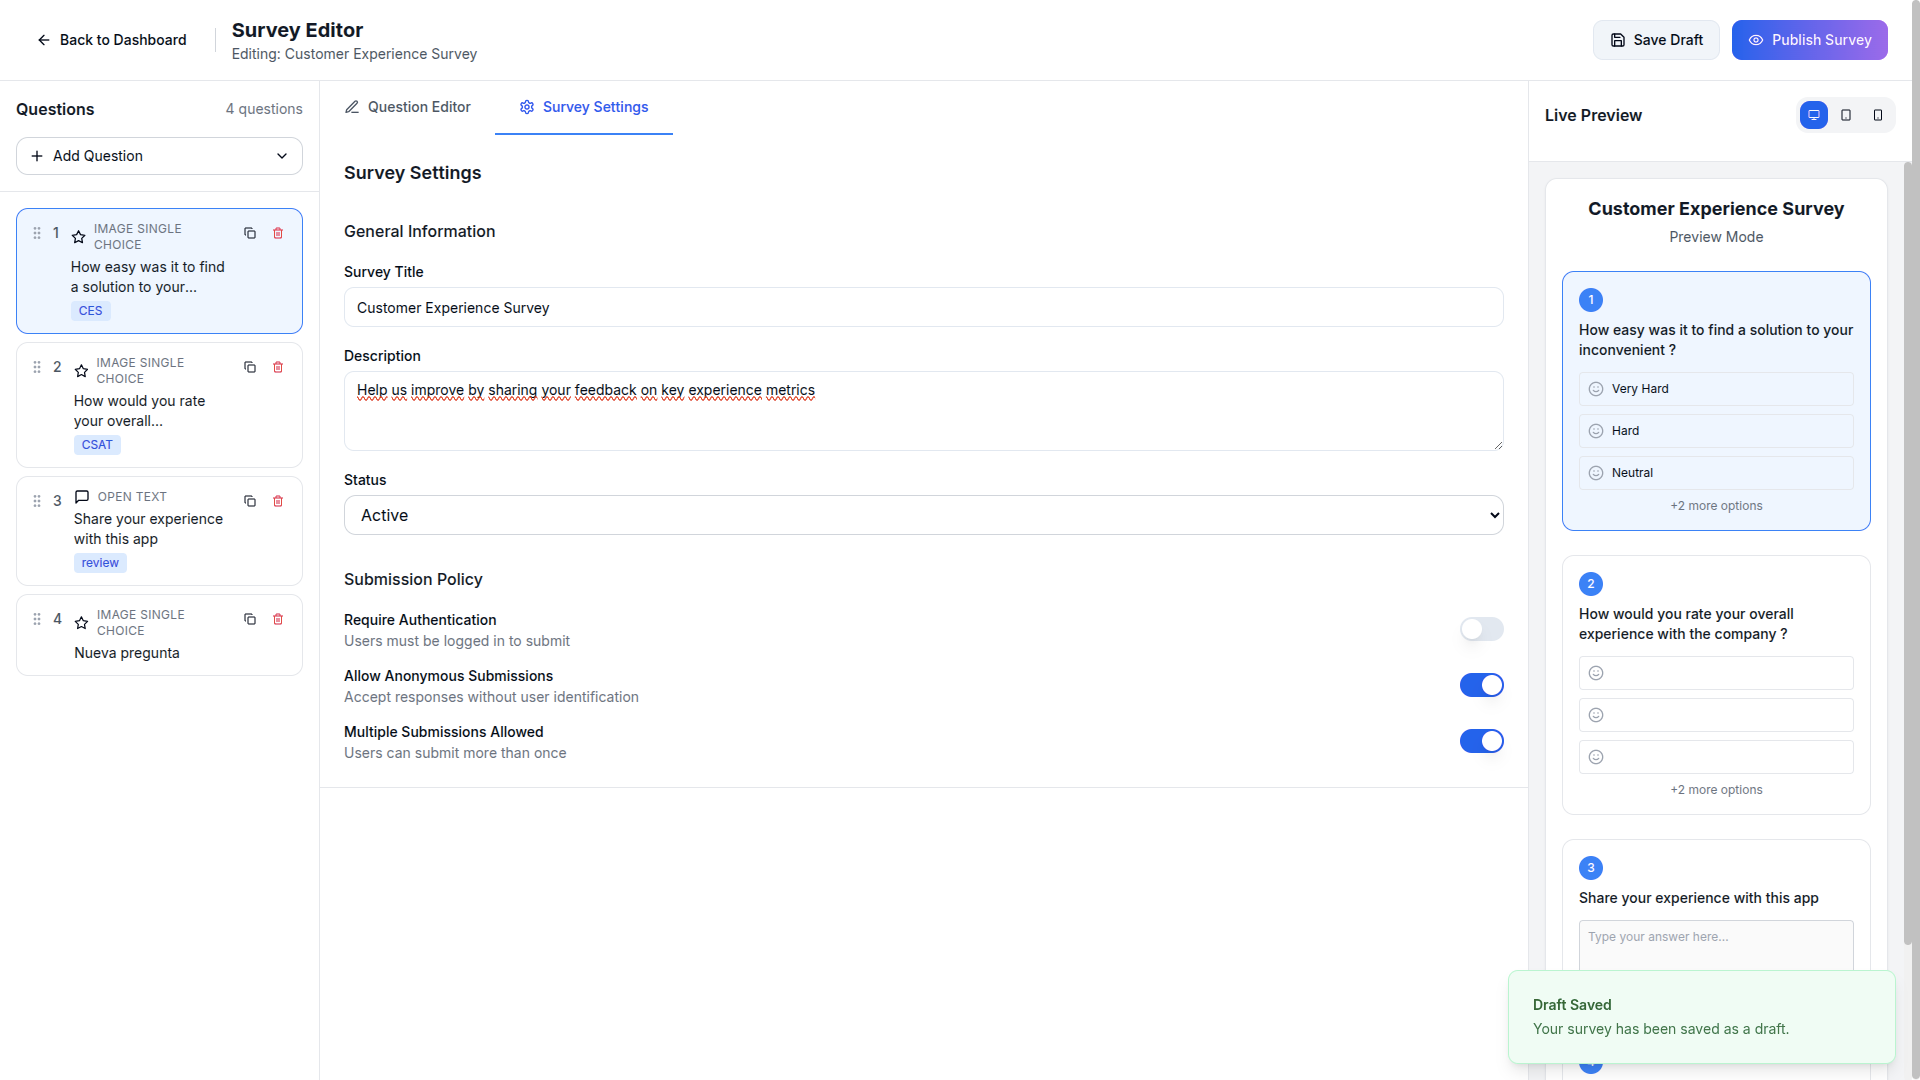Duplicate question 2 using copy icon
This screenshot has height=1080, width=1920.
[x=250, y=367]
